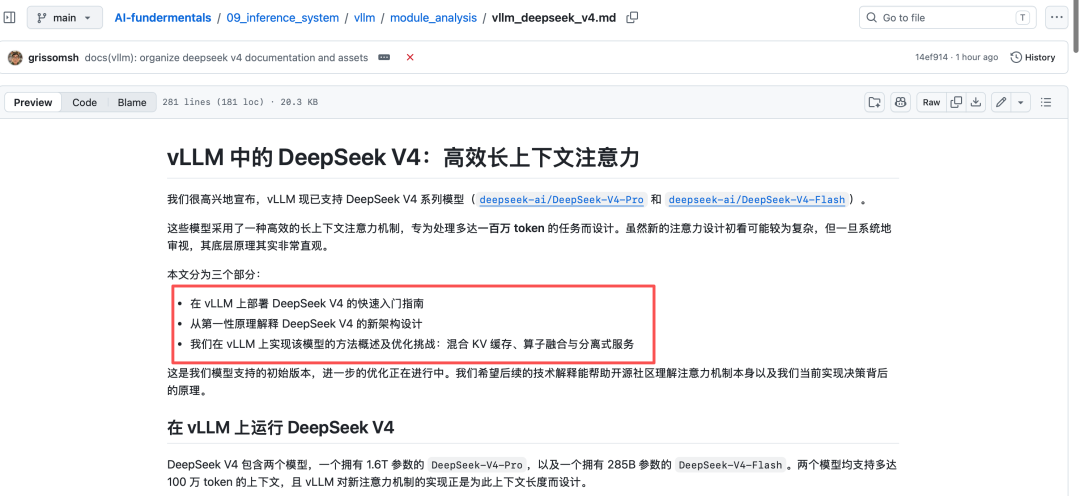1080x496 pixels.
Task: Open grissomsh author link
Action: point(54,58)
